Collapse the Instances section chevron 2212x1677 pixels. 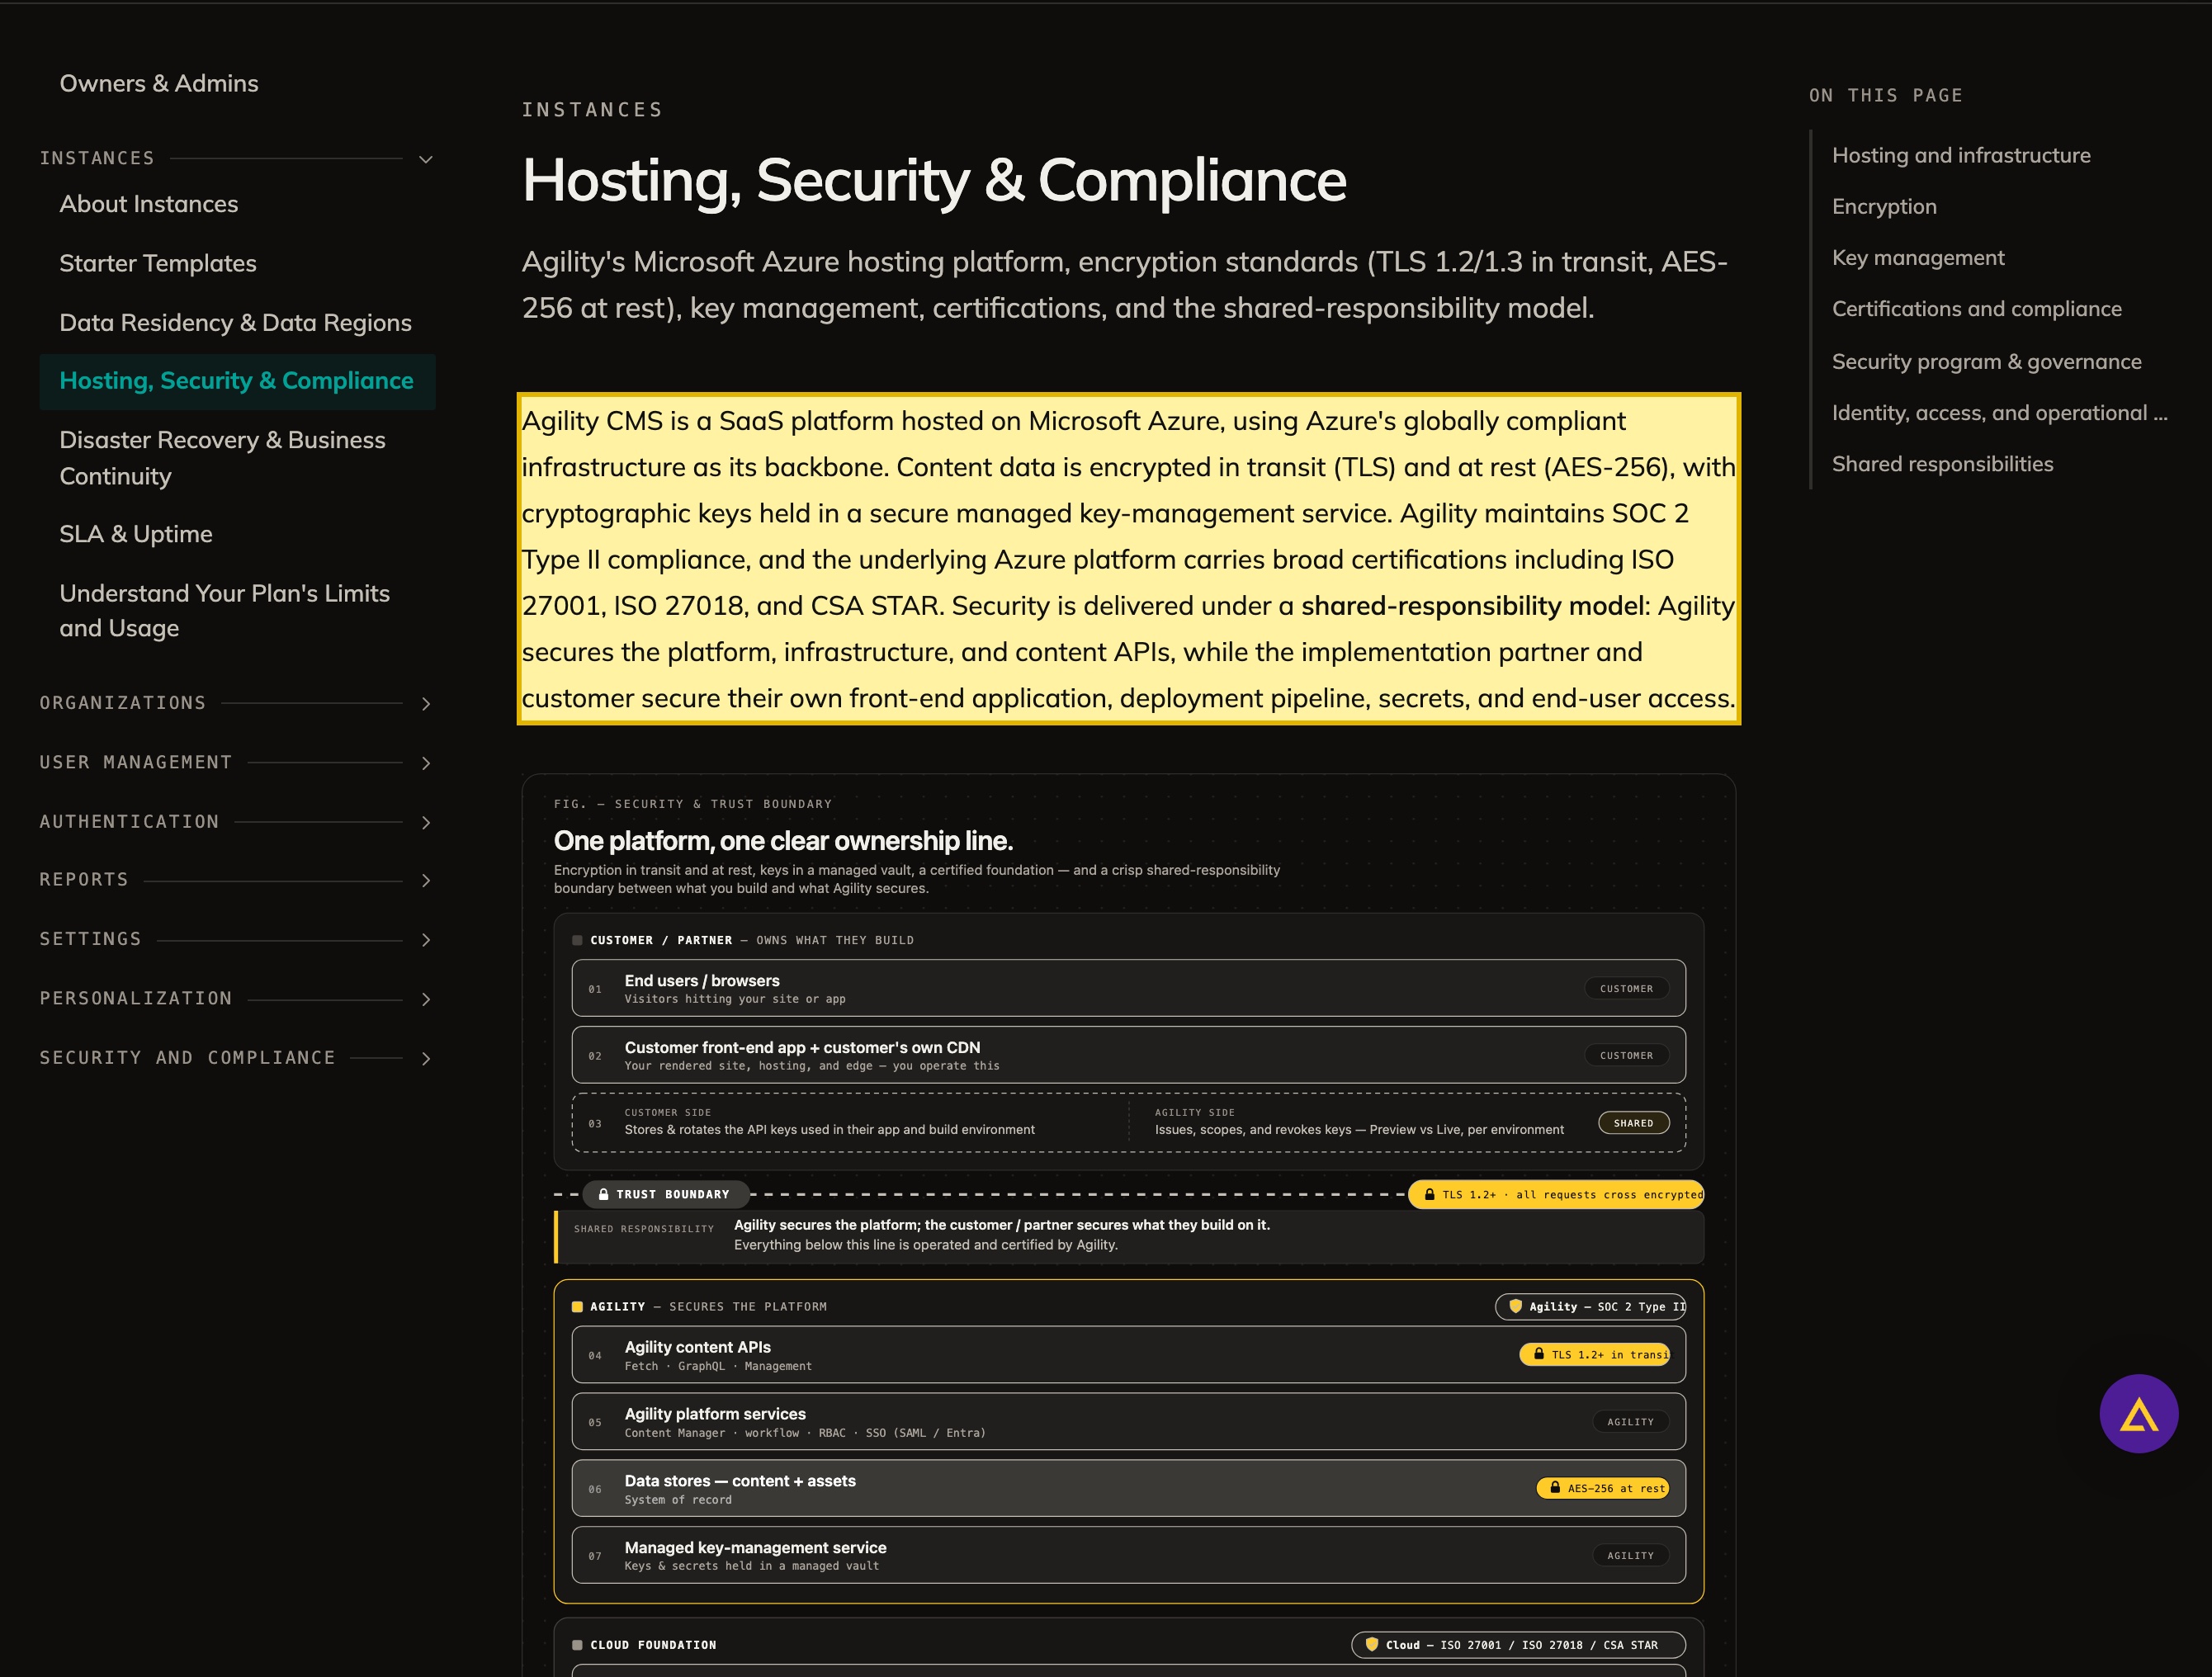(x=425, y=159)
